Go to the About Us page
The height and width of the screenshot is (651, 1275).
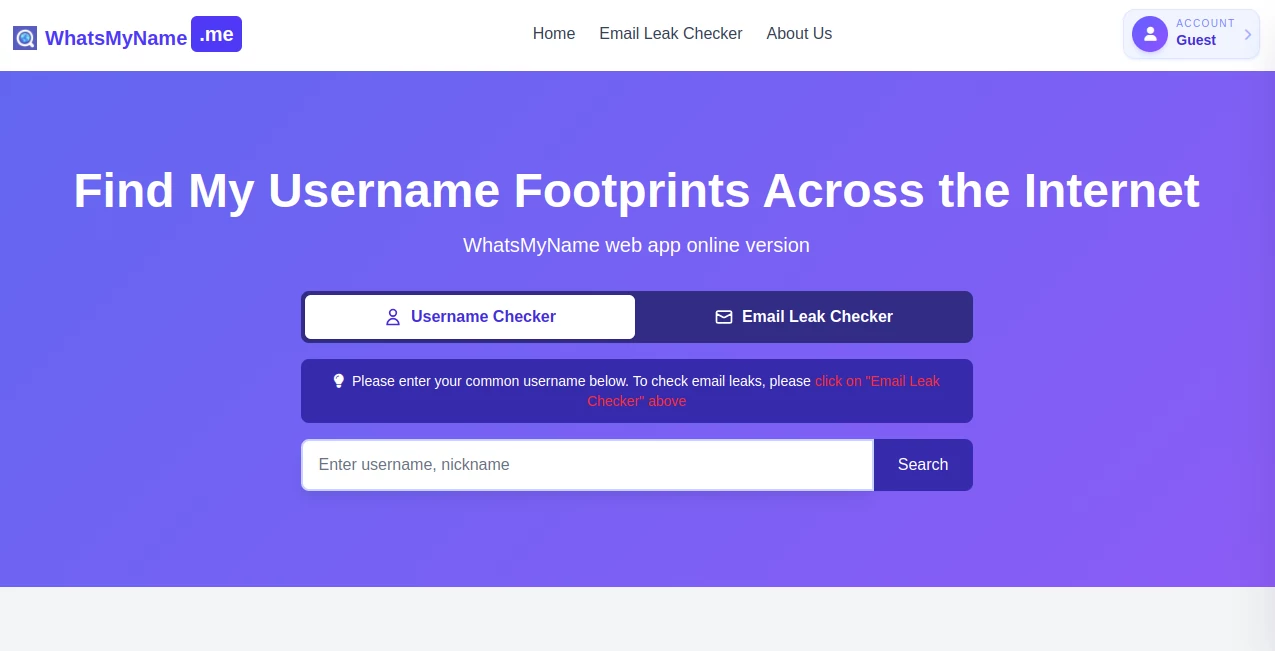(x=799, y=34)
